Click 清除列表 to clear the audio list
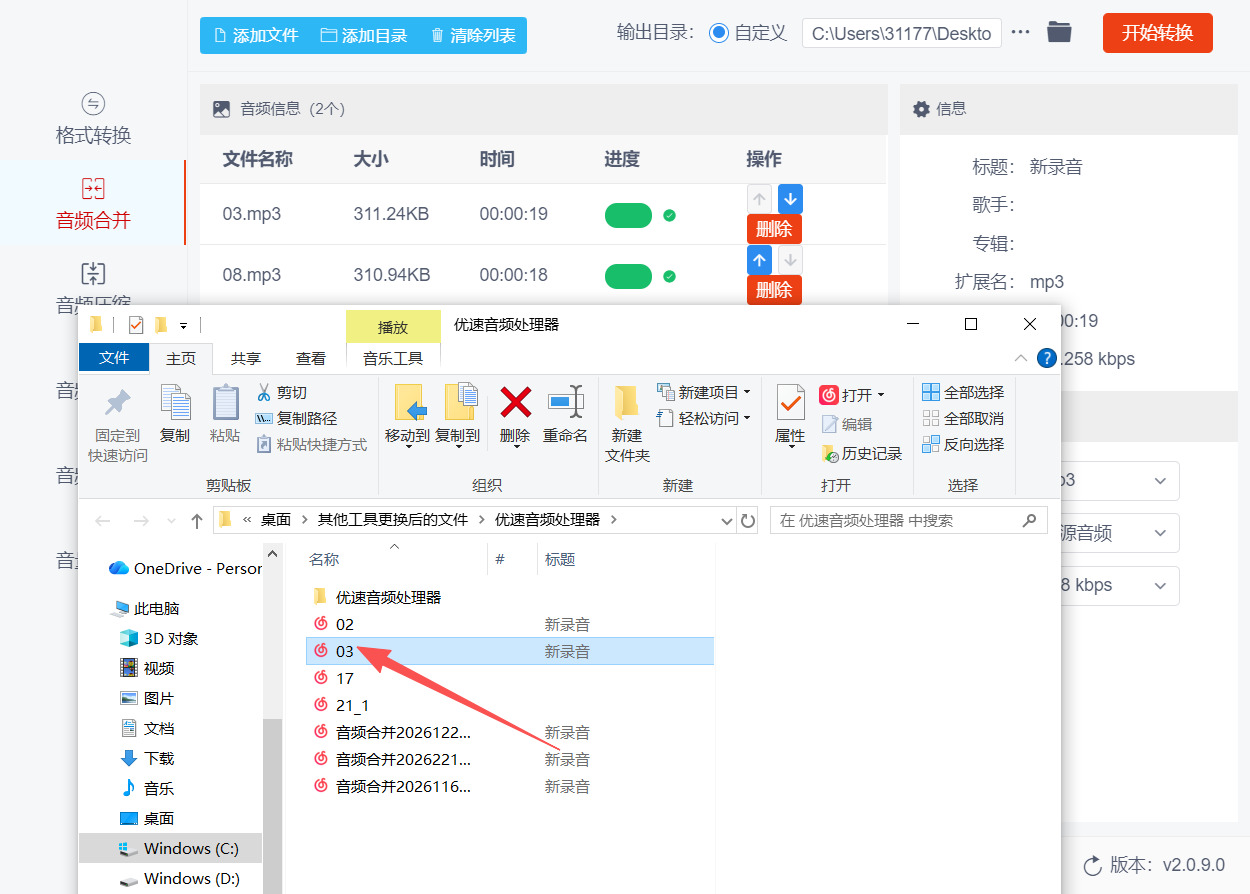 pyautogui.click(x=473, y=35)
